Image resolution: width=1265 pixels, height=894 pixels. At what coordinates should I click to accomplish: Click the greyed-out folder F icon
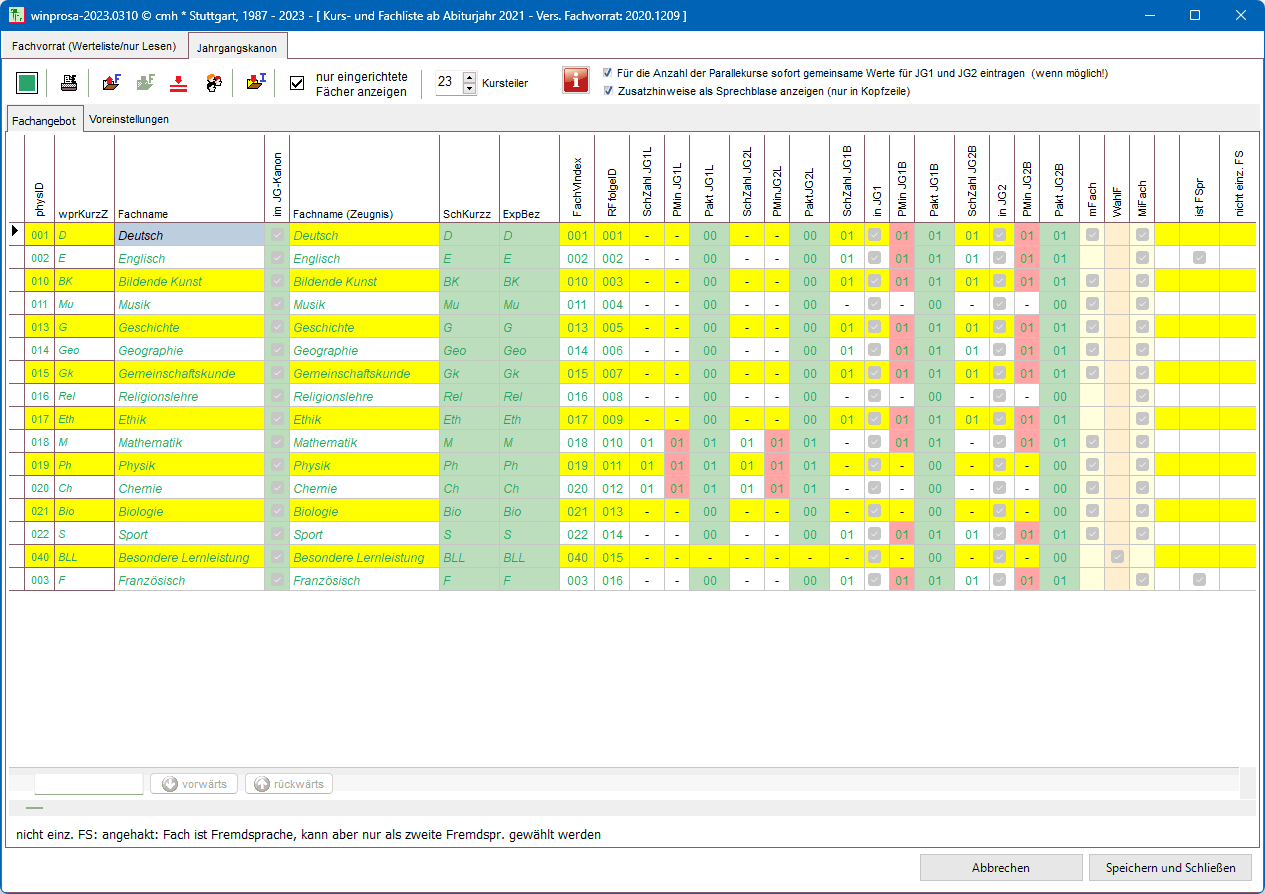(145, 83)
